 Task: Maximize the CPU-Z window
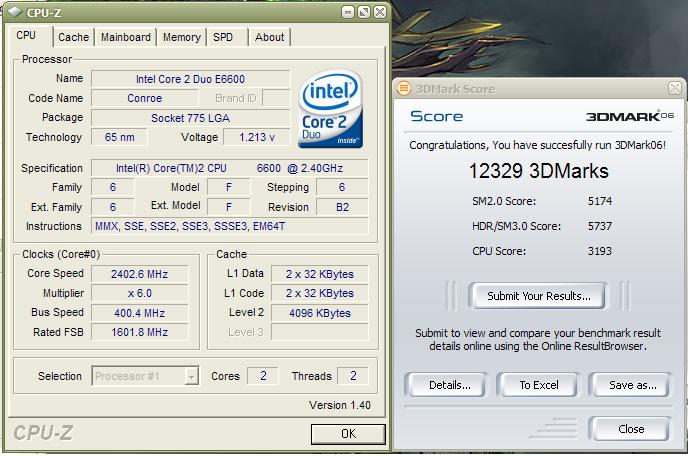click(x=364, y=12)
